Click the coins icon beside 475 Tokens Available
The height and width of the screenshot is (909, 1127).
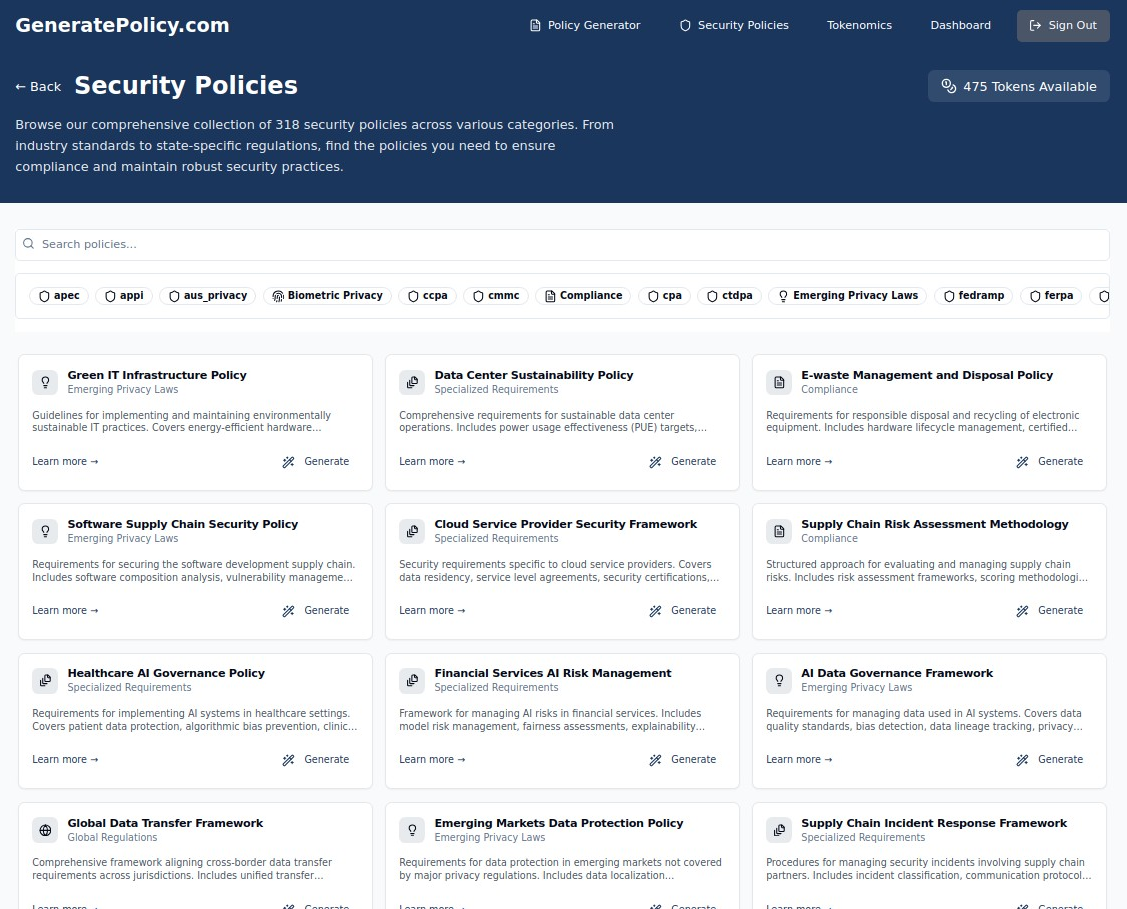[x=949, y=87]
